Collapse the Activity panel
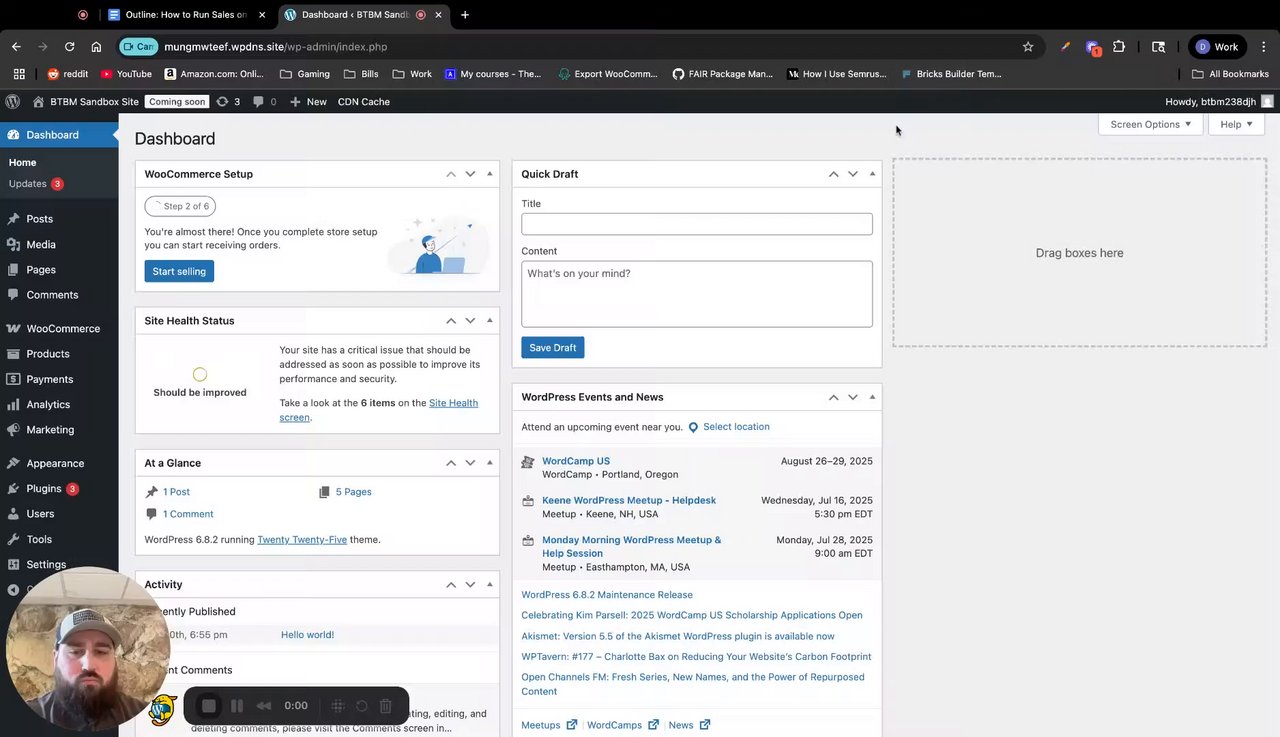This screenshot has width=1280, height=737. [x=489, y=585]
